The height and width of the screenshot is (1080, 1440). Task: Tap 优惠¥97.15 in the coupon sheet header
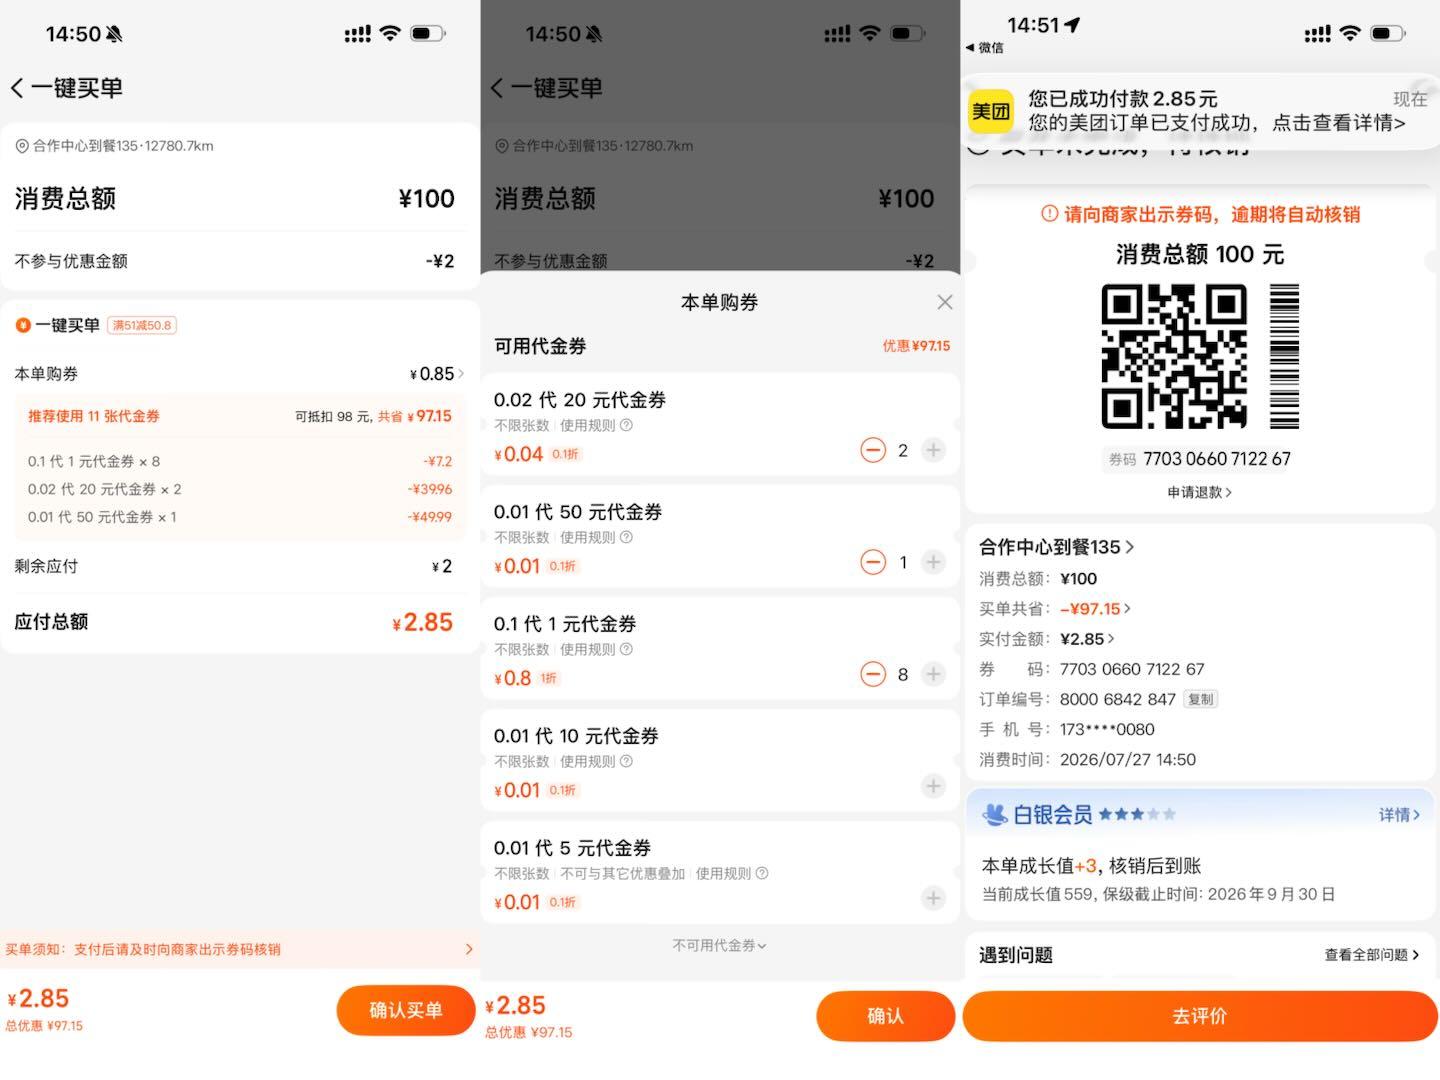click(916, 346)
